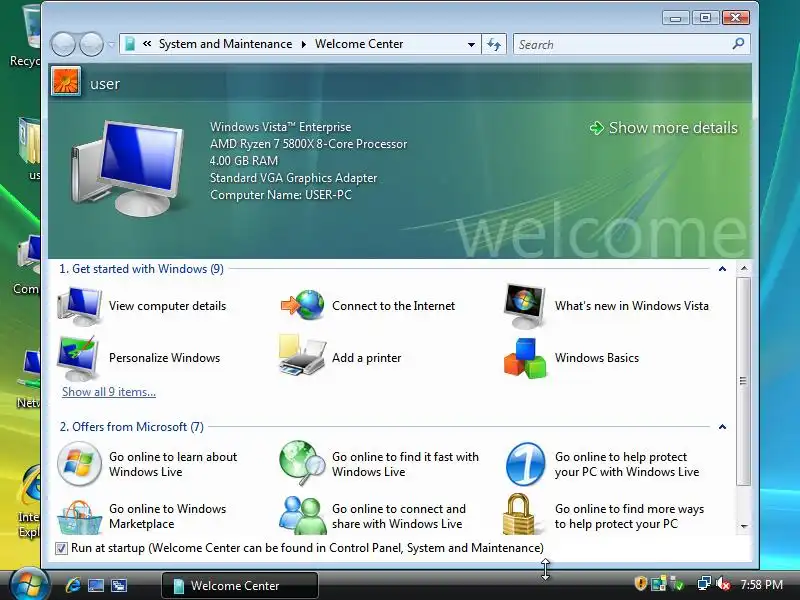Click the View computer details label
The width and height of the screenshot is (800, 600).
(x=167, y=306)
